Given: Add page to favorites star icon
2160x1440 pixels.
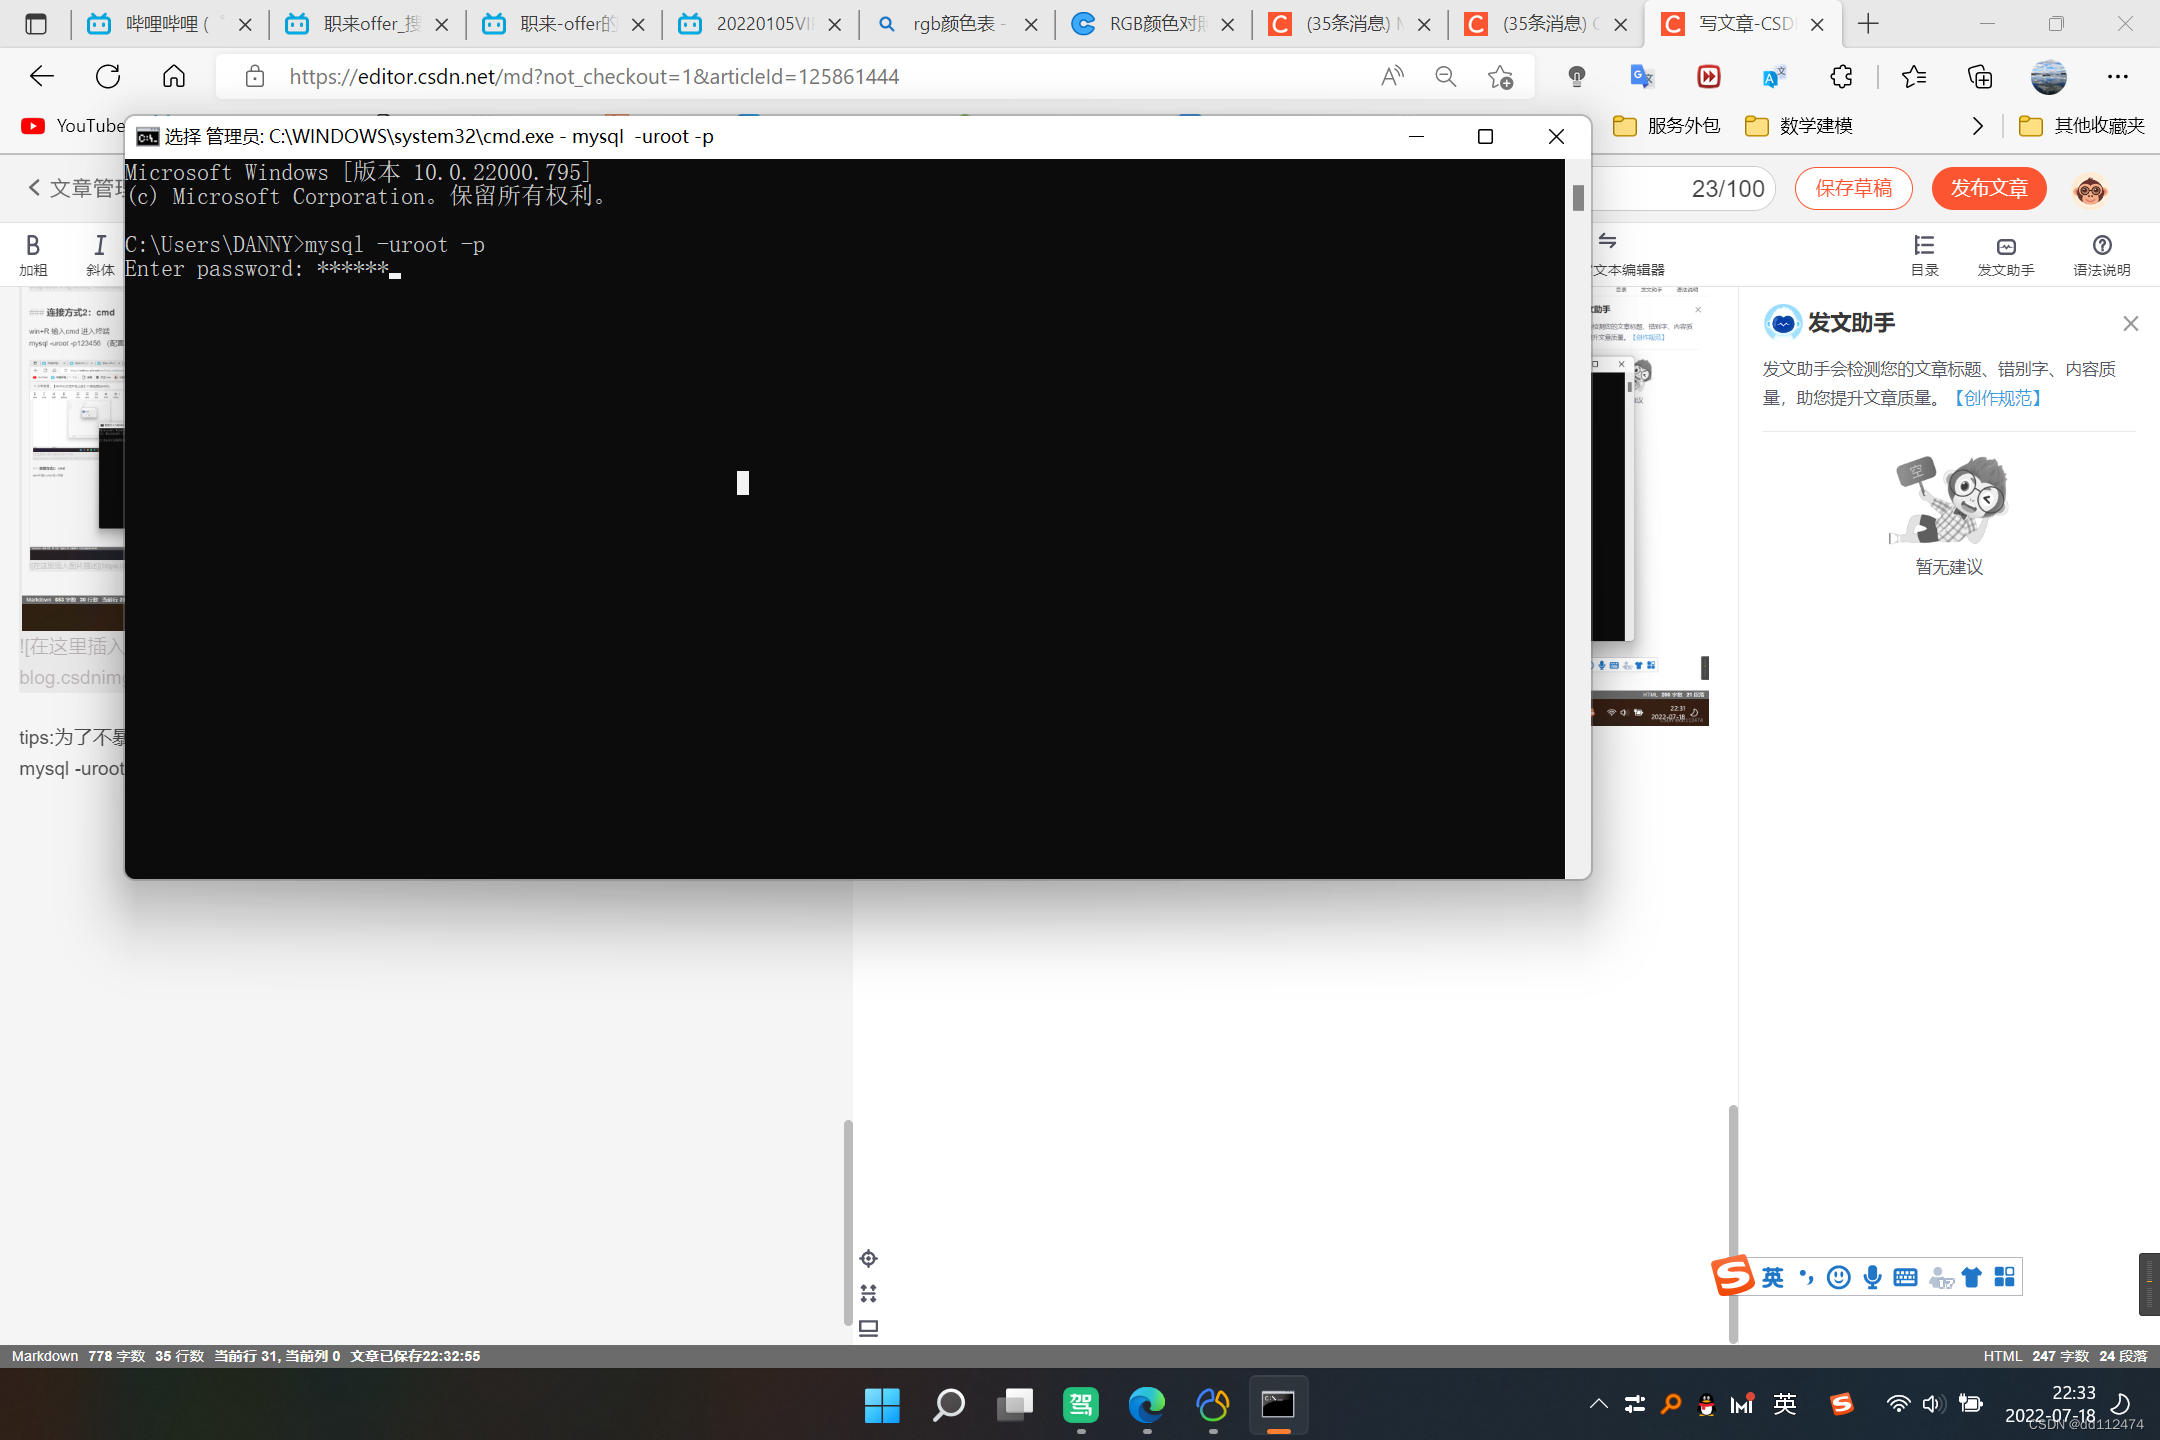Looking at the screenshot, I should tap(1499, 76).
